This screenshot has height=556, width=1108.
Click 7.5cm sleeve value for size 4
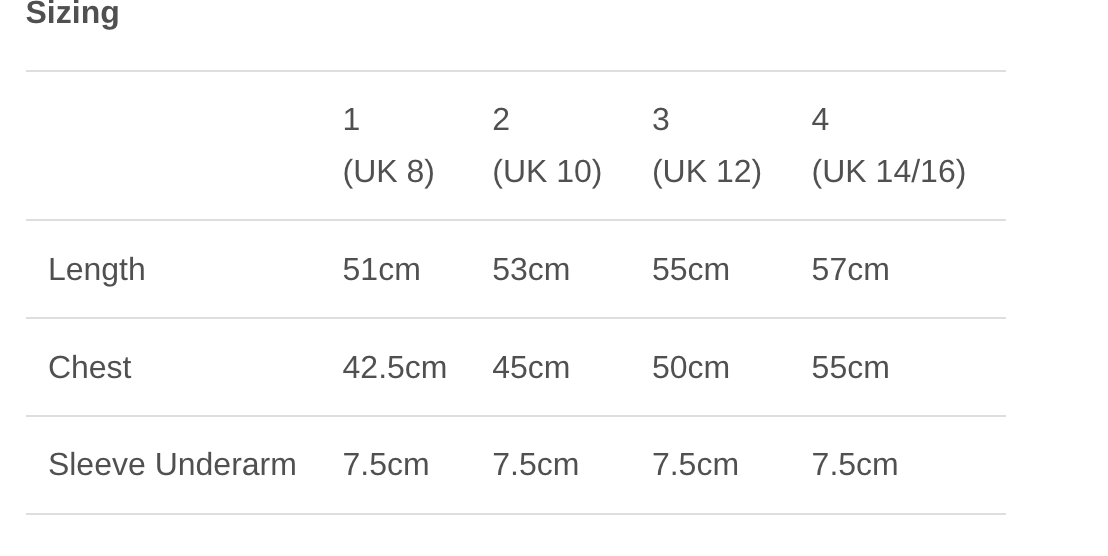tap(855, 465)
